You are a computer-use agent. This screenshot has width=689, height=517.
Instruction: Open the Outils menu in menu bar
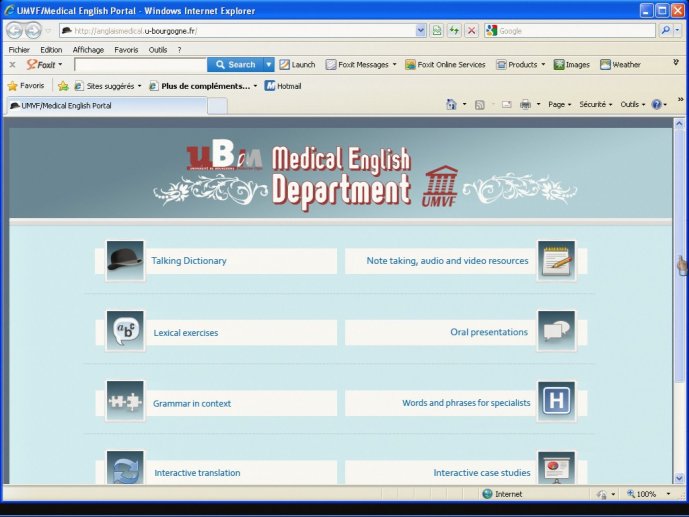tap(158, 50)
